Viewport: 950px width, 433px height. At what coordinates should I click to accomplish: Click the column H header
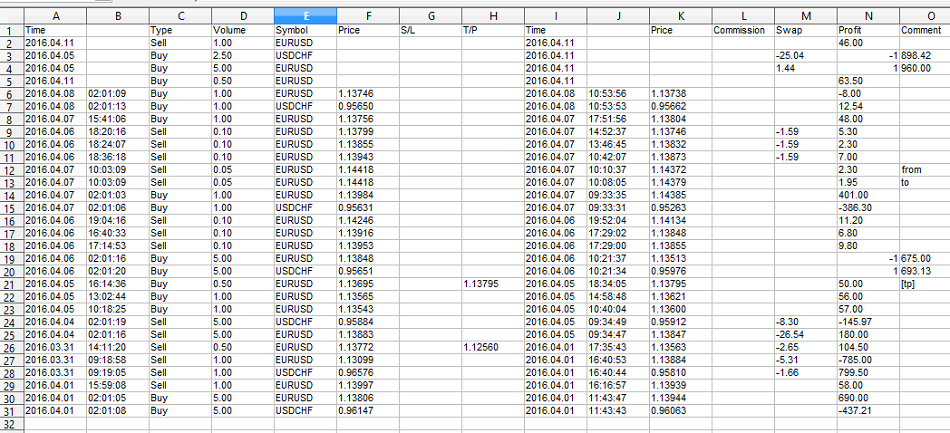(x=492, y=17)
